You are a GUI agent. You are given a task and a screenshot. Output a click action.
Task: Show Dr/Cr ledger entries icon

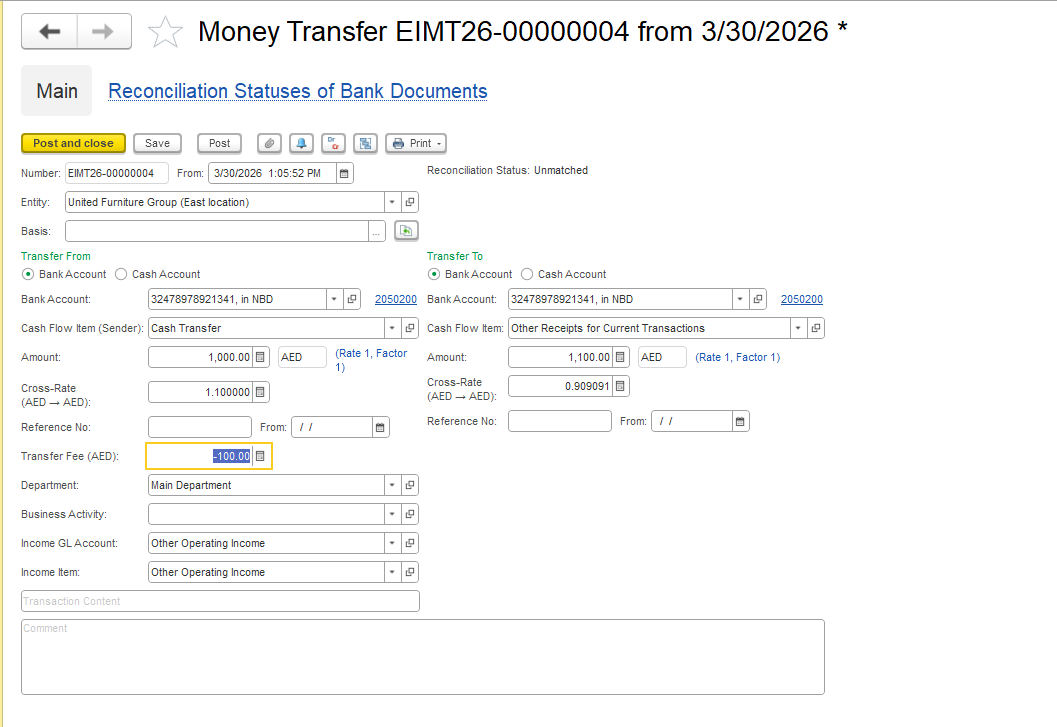click(x=333, y=143)
